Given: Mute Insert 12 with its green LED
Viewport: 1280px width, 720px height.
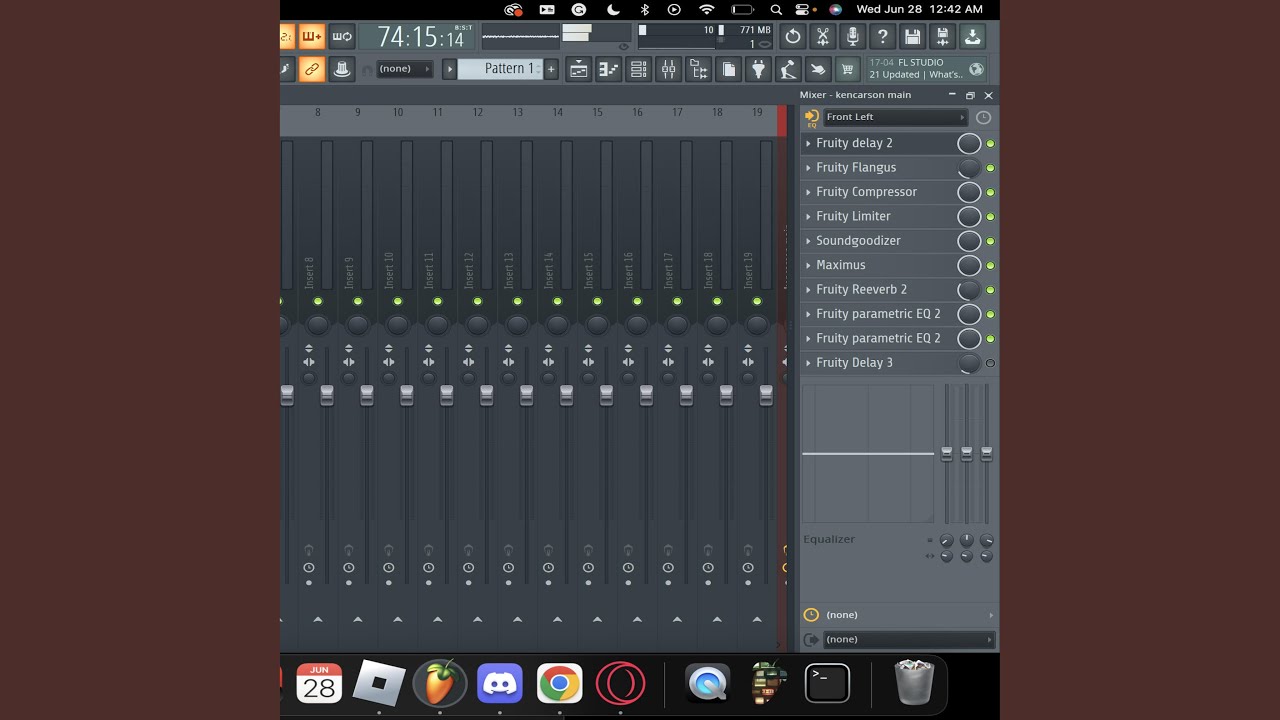Looking at the screenshot, I should 477,301.
